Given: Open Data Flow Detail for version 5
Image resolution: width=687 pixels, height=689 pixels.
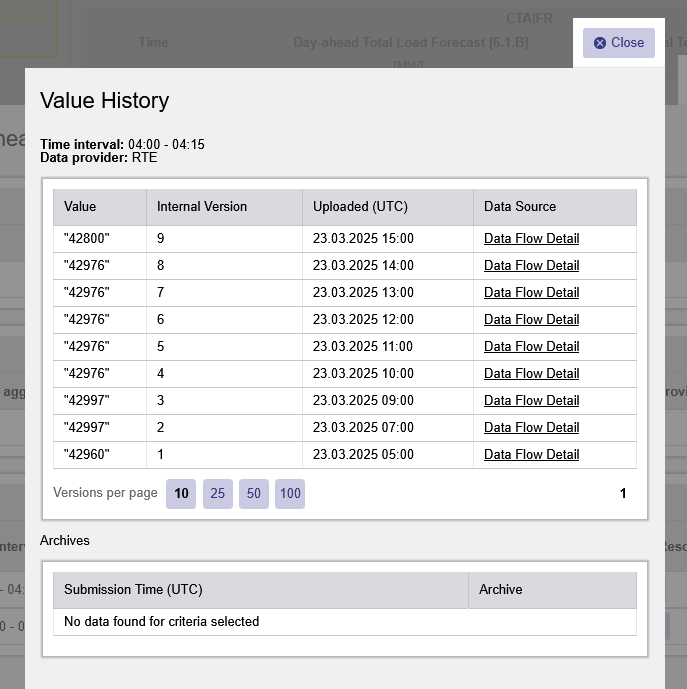Looking at the screenshot, I should click(531, 346).
